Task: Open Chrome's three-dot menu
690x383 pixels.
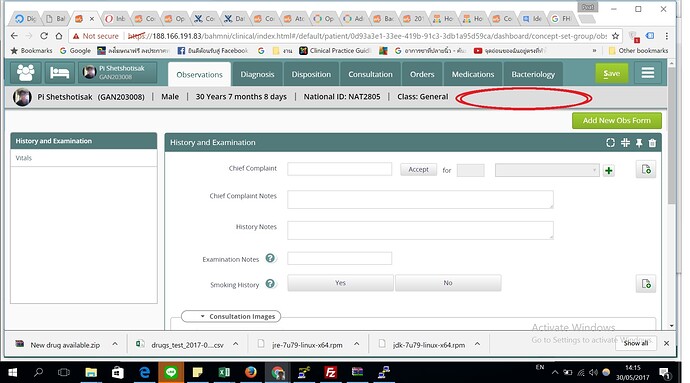Action: (667, 36)
